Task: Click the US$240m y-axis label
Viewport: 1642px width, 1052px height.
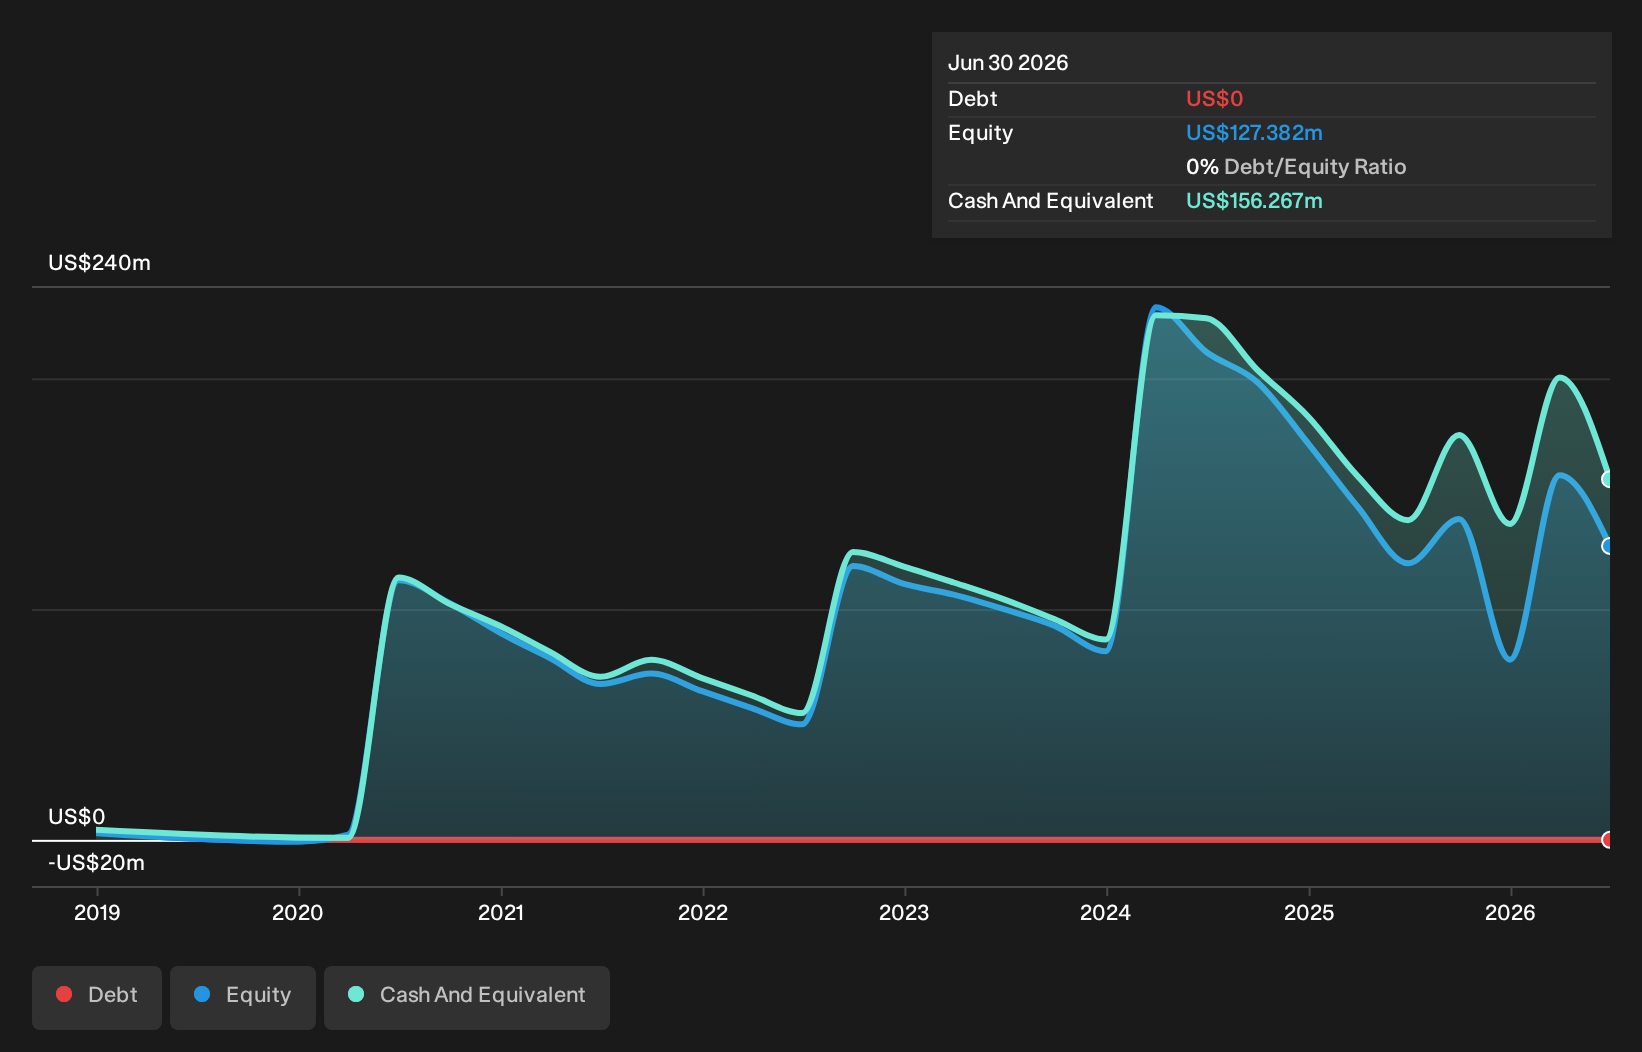Action: pyautogui.click(x=99, y=263)
